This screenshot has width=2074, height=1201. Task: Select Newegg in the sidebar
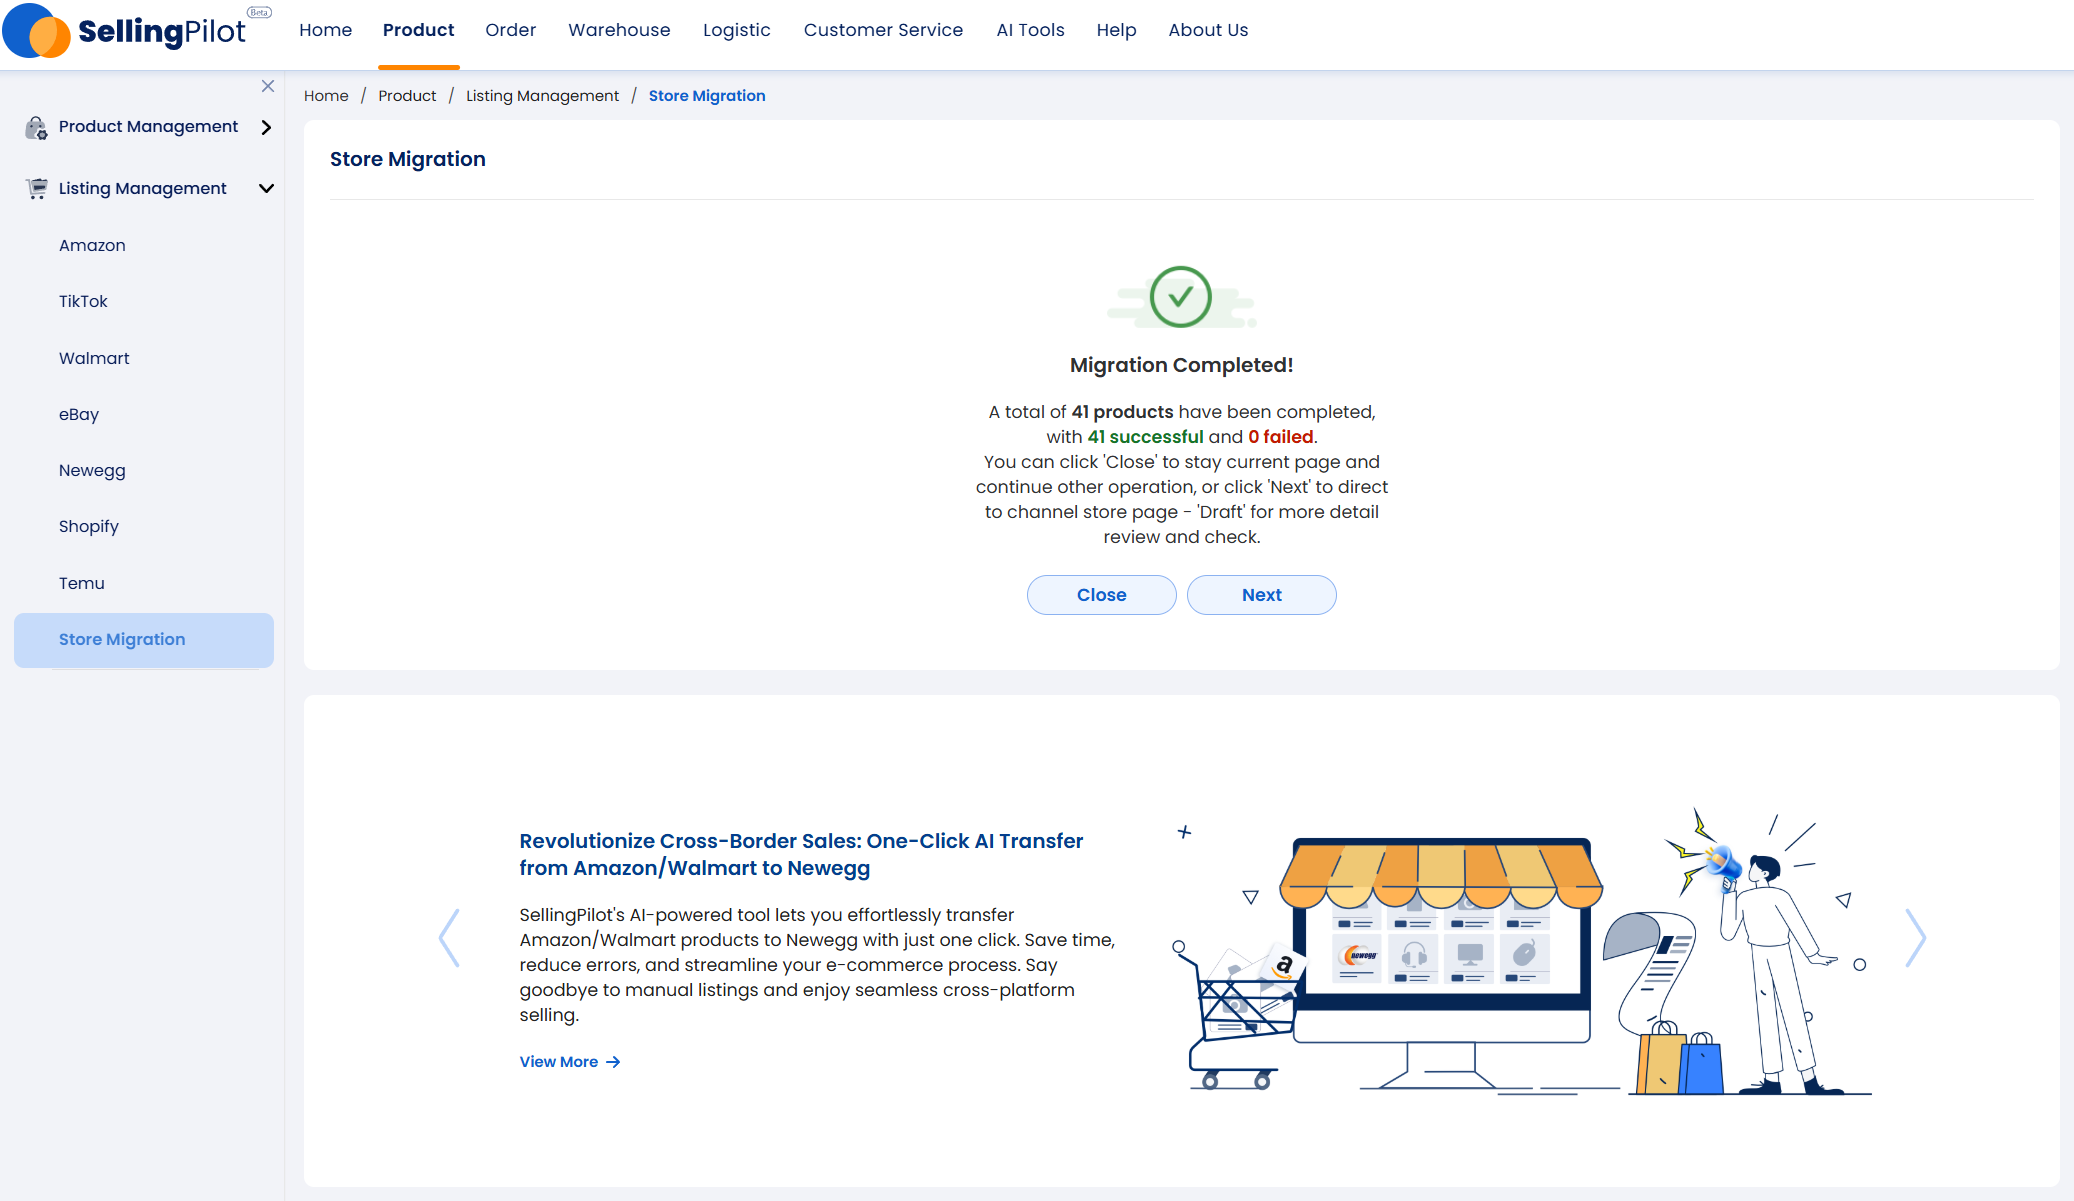(92, 470)
